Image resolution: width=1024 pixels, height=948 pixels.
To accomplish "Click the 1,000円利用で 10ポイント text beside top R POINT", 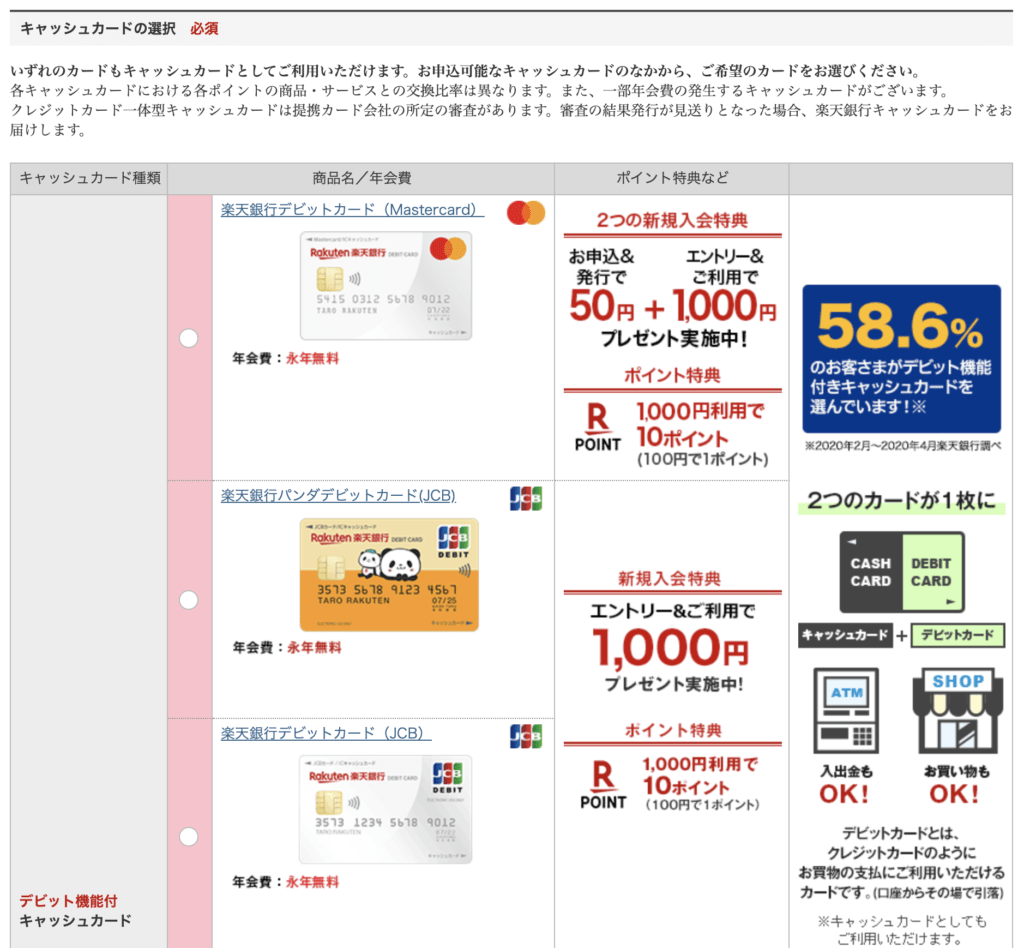I will pos(700,424).
